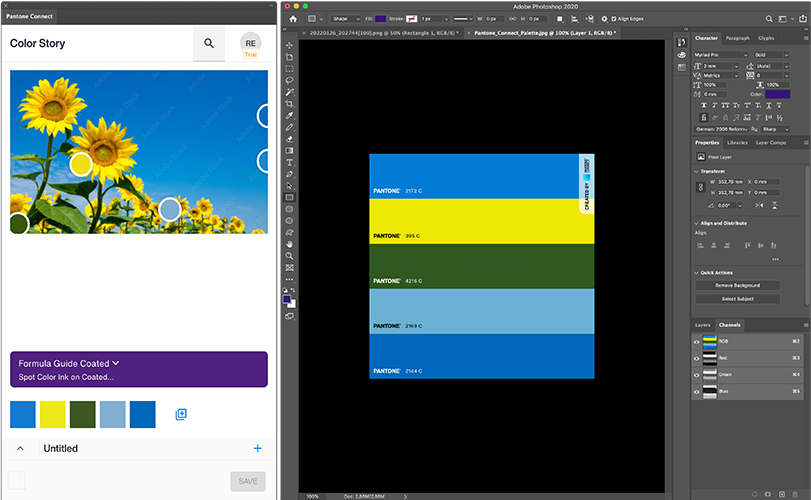This screenshot has width=811, height=500.
Task: Select the Move tool in Photoshop toolbar
Action: pos(289,45)
